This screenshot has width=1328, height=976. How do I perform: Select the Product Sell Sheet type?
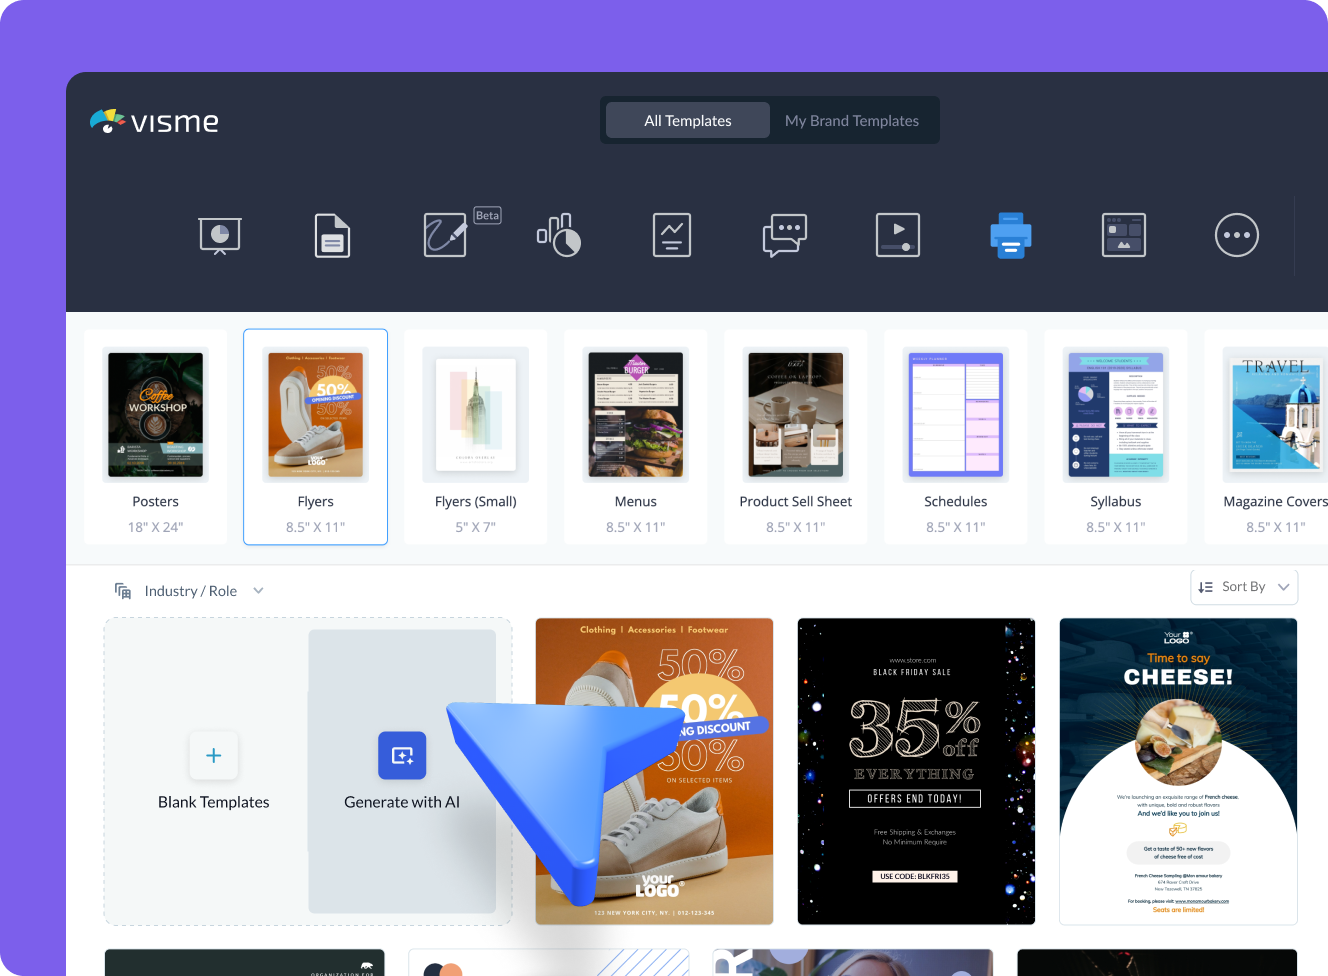click(x=796, y=437)
